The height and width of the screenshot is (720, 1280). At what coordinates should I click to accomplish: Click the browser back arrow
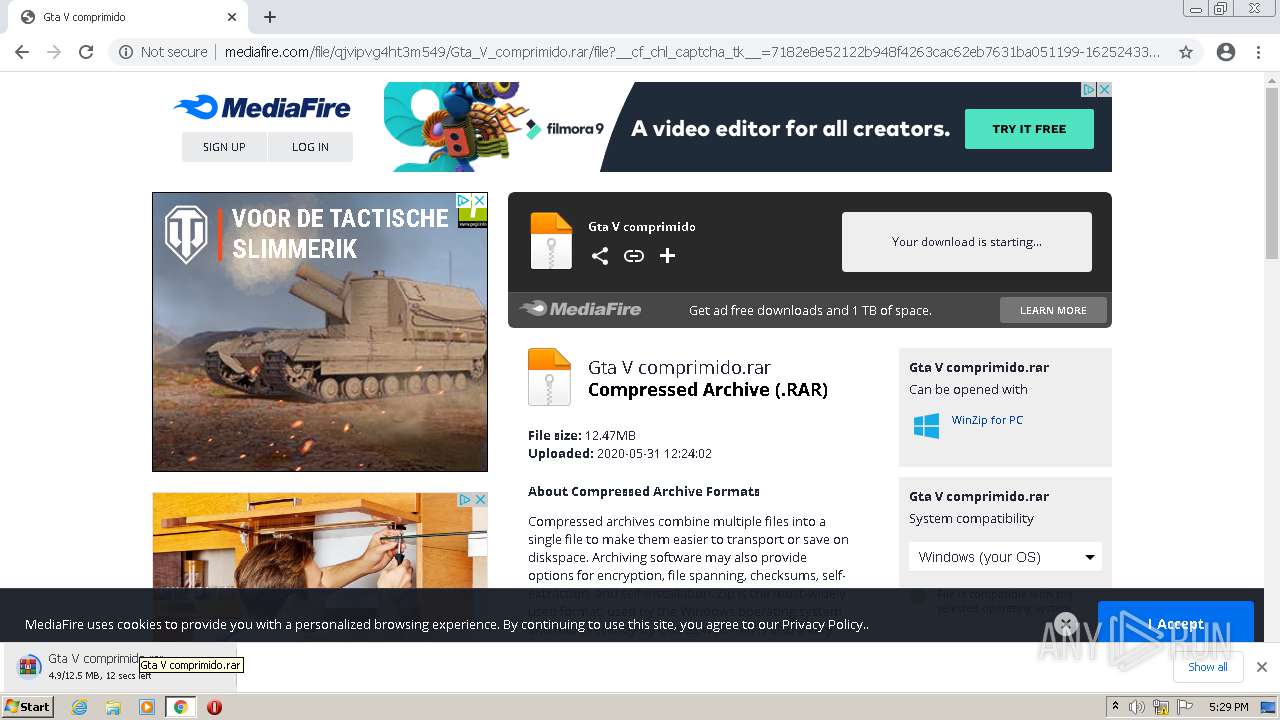click(x=21, y=52)
